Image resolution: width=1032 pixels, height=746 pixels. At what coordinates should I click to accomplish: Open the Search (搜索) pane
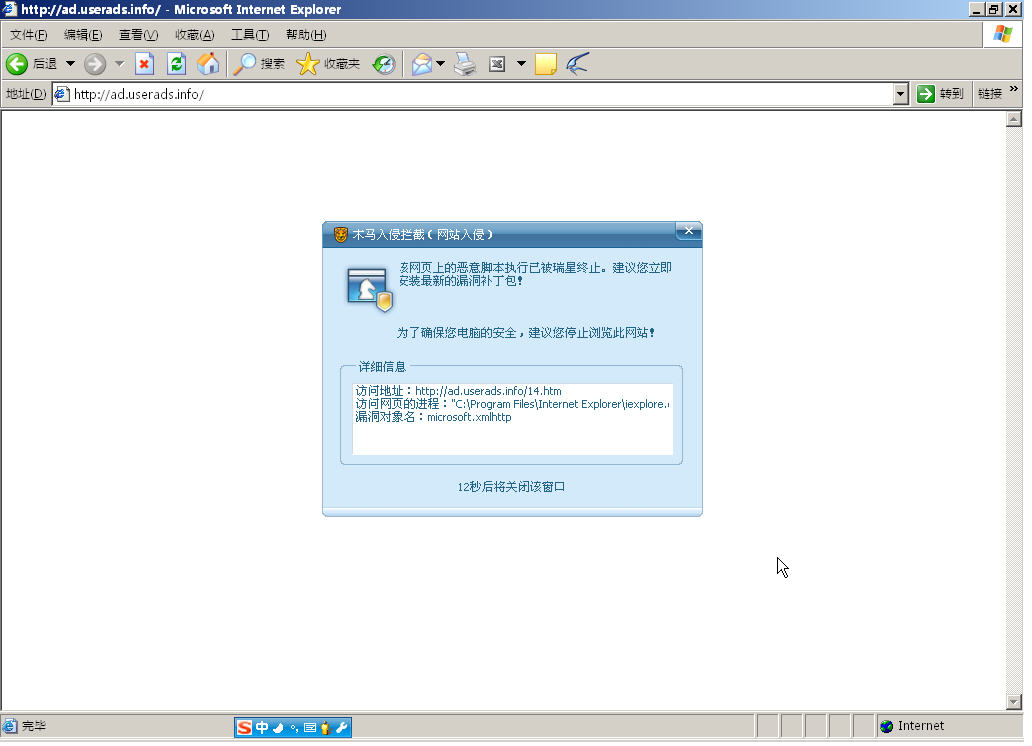click(x=259, y=64)
